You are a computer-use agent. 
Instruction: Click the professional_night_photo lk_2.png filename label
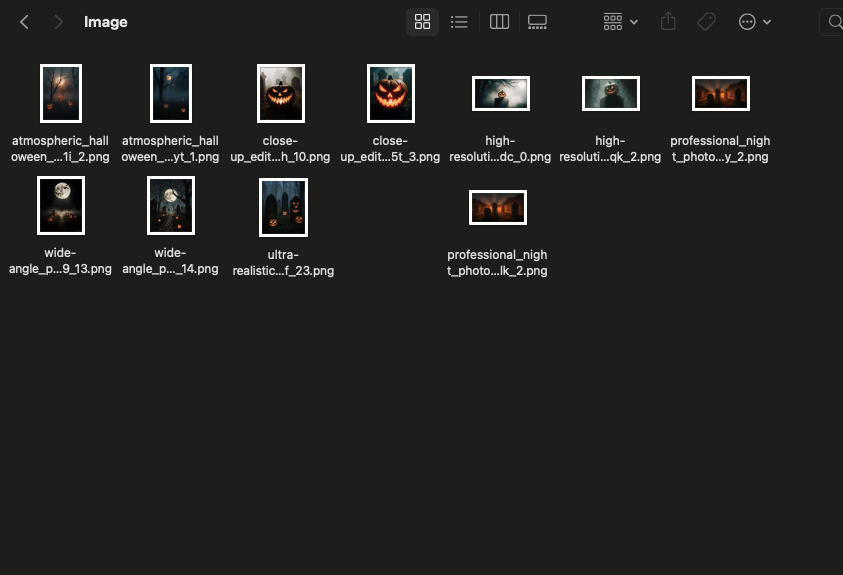coord(497,263)
